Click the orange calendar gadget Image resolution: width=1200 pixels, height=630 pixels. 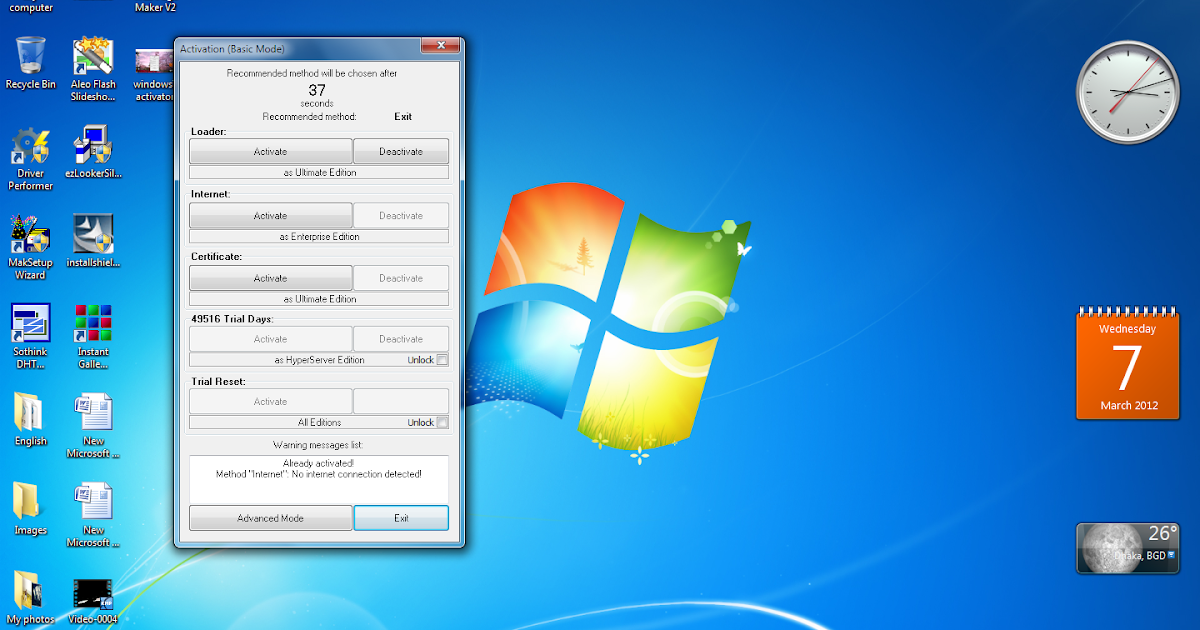1128,364
